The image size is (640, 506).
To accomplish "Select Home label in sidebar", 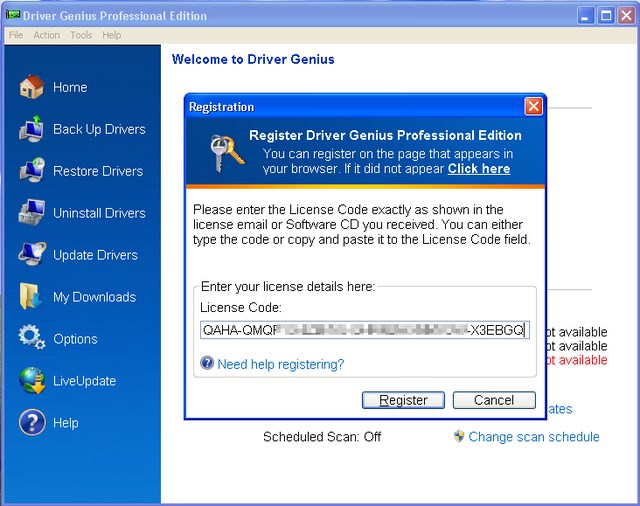I will 70,87.
